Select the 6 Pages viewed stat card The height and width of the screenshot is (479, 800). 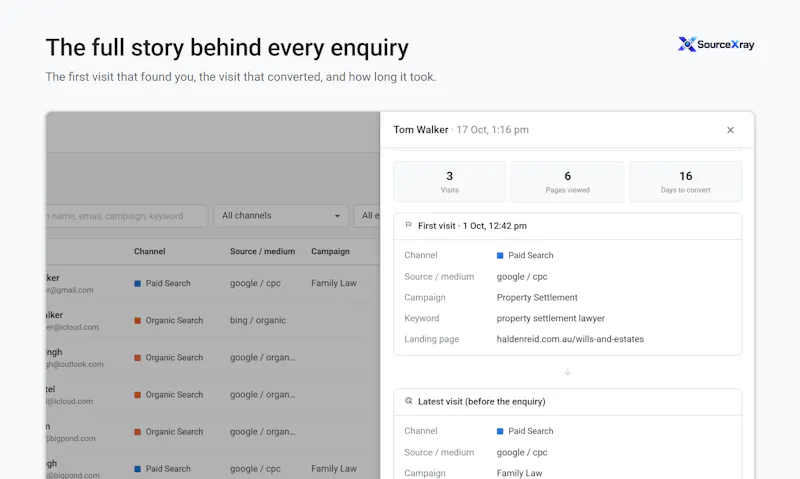tap(567, 182)
